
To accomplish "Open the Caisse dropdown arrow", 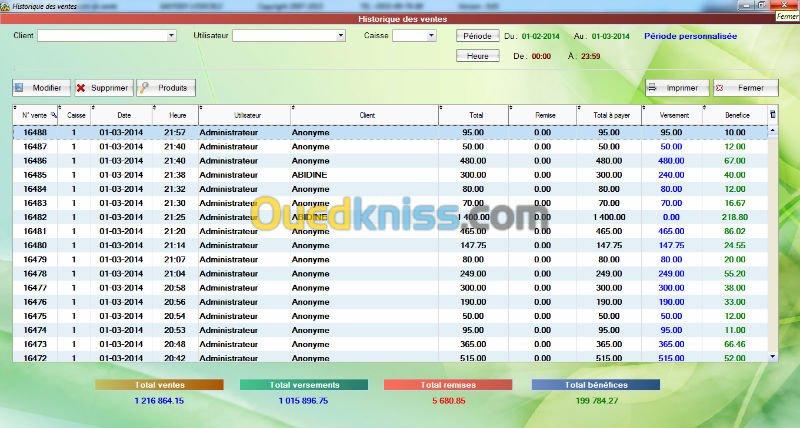I will click(x=431, y=36).
